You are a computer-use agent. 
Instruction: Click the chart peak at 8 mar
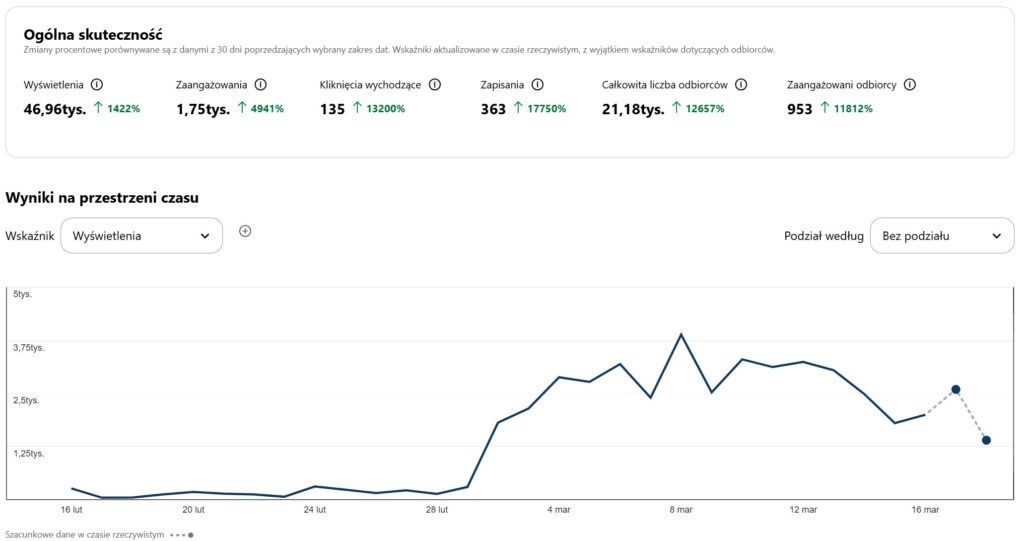tap(681, 334)
